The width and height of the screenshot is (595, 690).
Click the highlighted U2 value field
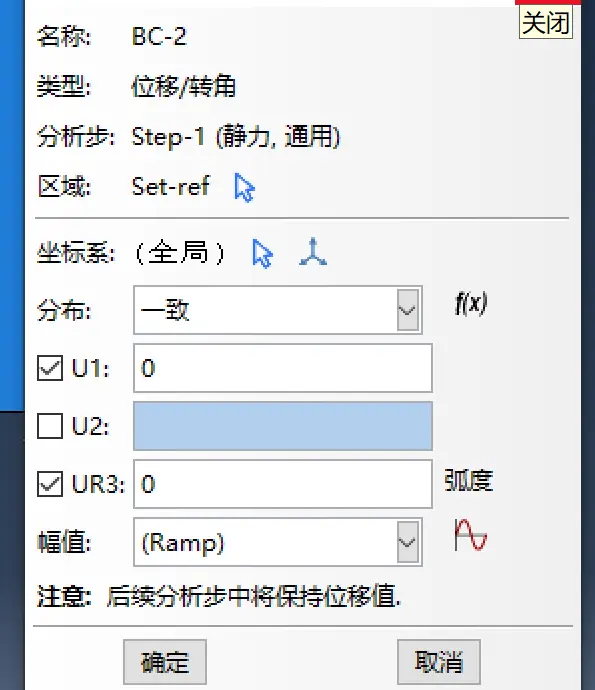[x=283, y=426]
